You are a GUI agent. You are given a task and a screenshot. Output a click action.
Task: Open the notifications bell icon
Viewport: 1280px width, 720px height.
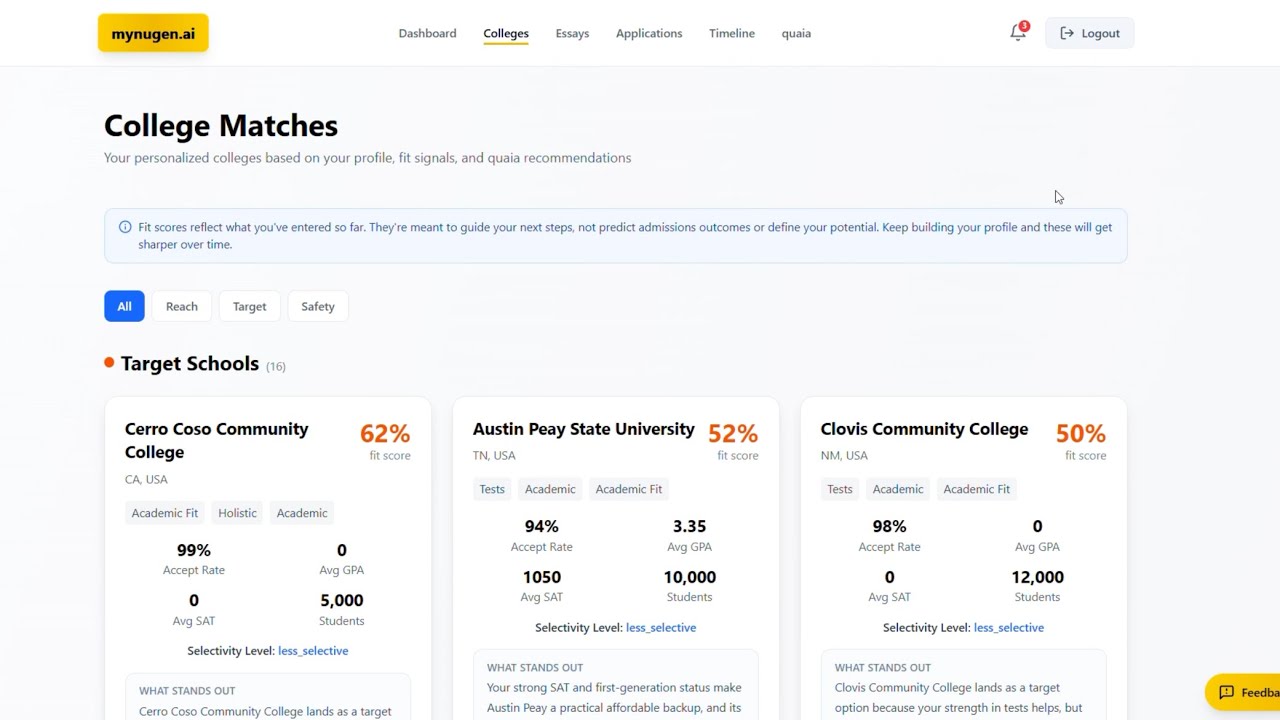1018,33
